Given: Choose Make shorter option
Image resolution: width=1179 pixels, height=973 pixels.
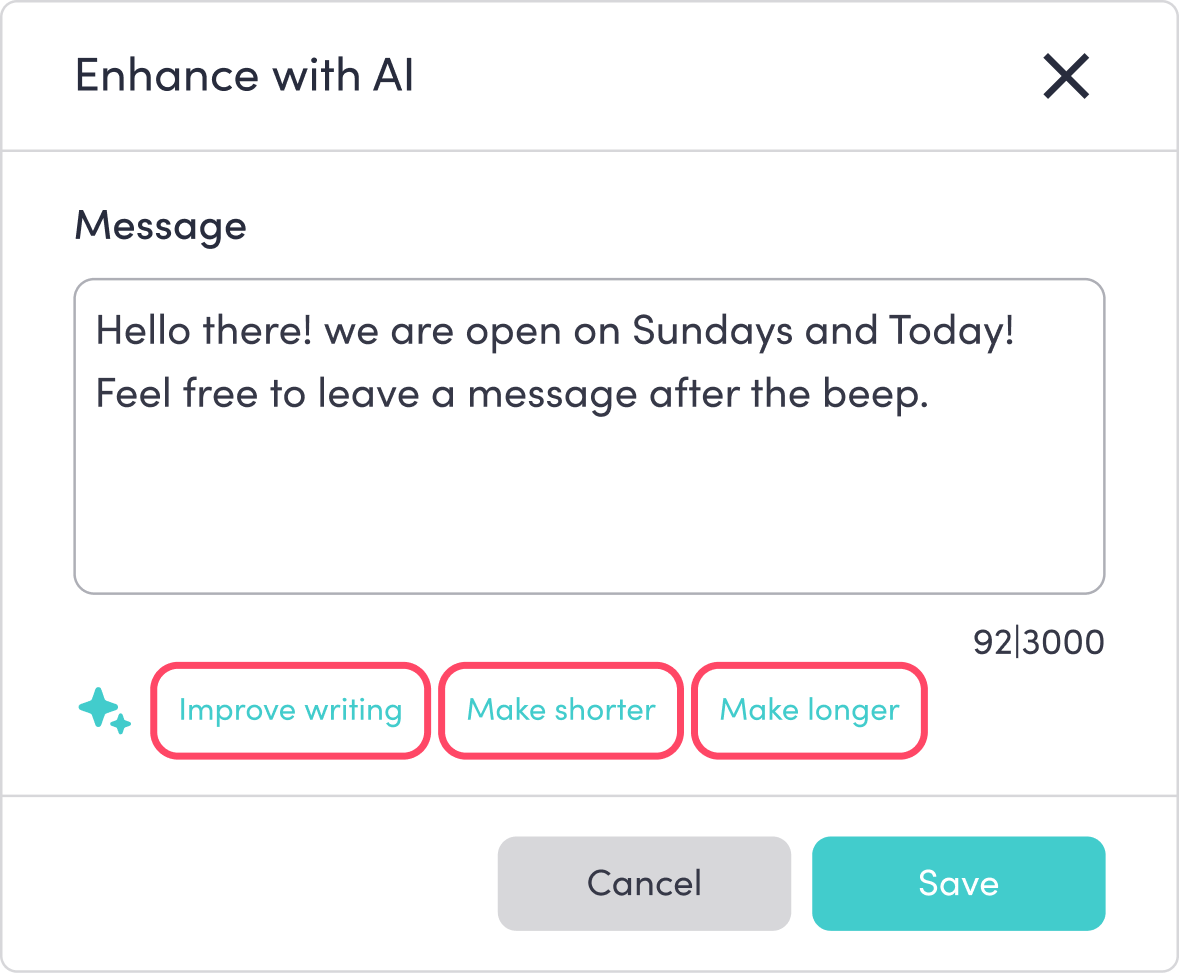Looking at the screenshot, I should point(561,710).
